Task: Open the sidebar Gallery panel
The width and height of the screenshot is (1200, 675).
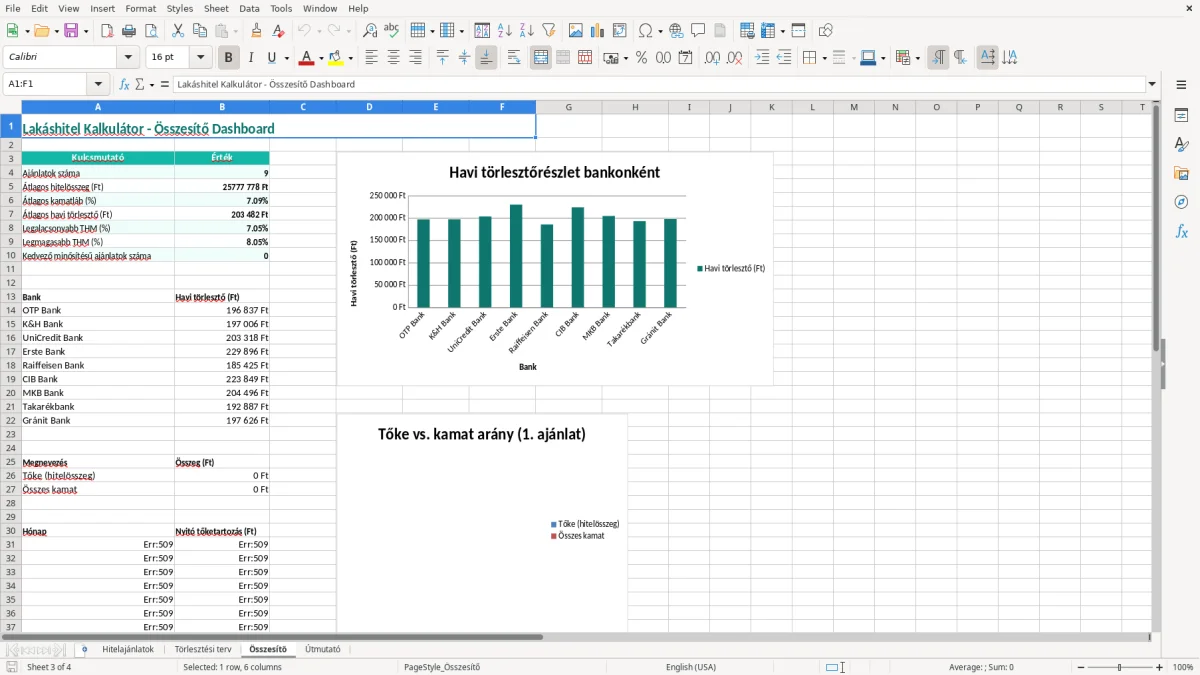Action: 1181,174
